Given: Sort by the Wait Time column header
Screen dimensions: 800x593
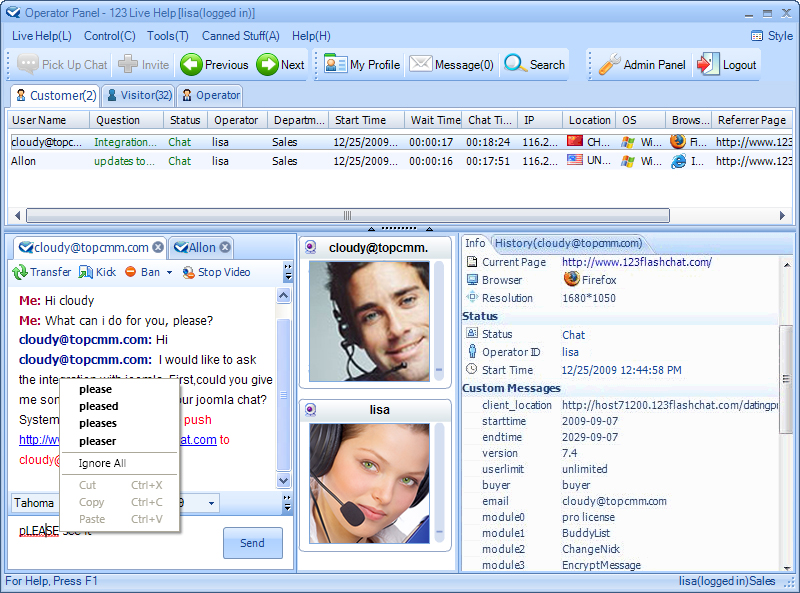Looking at the screenshot, I should [x=435, y=120].
